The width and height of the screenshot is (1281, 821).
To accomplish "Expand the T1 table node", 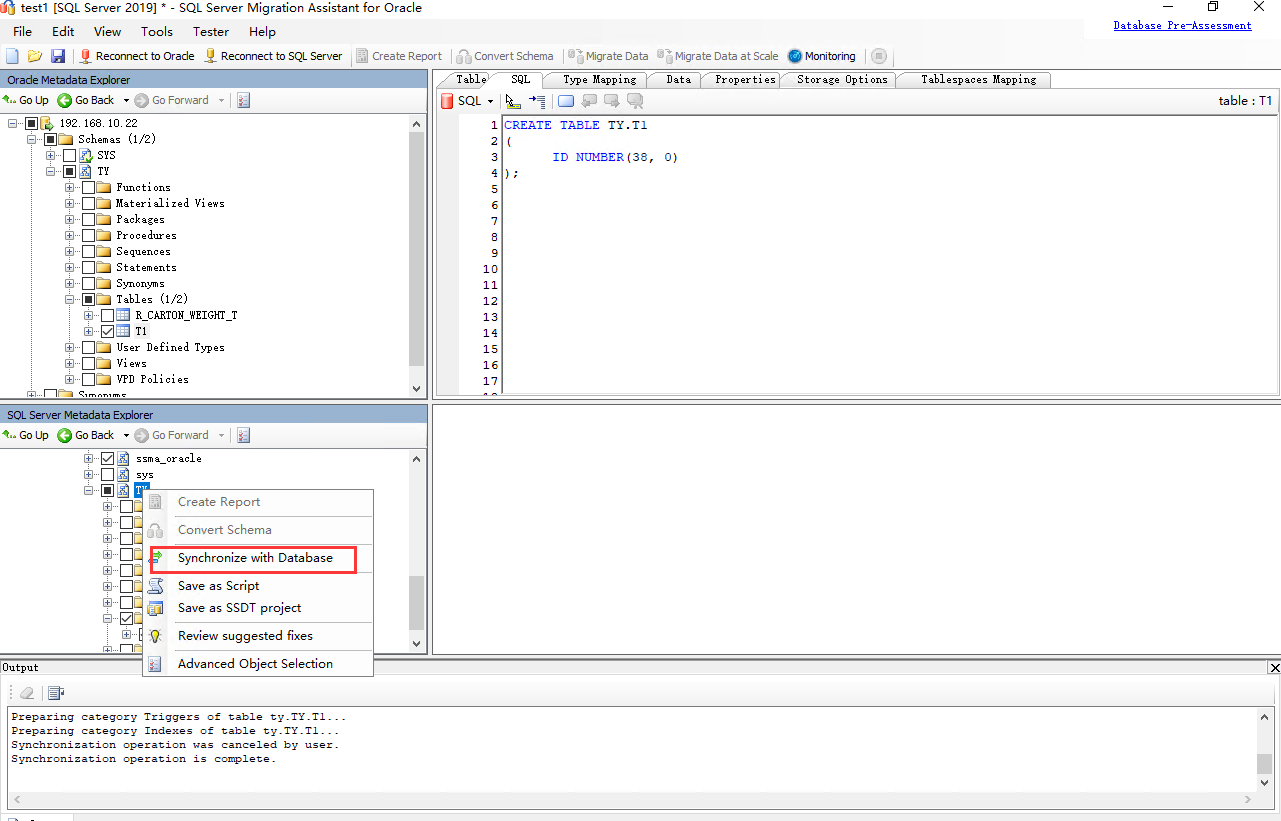I will tap(89, 331).
